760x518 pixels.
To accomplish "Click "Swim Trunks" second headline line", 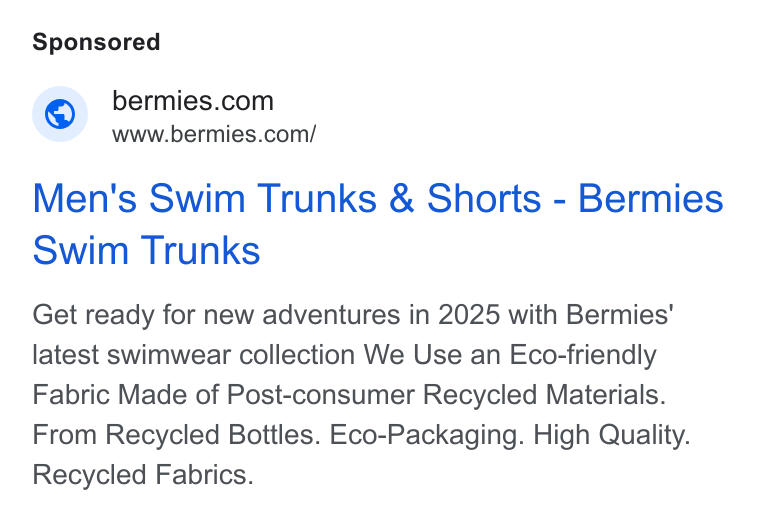I will coord(146,250).
